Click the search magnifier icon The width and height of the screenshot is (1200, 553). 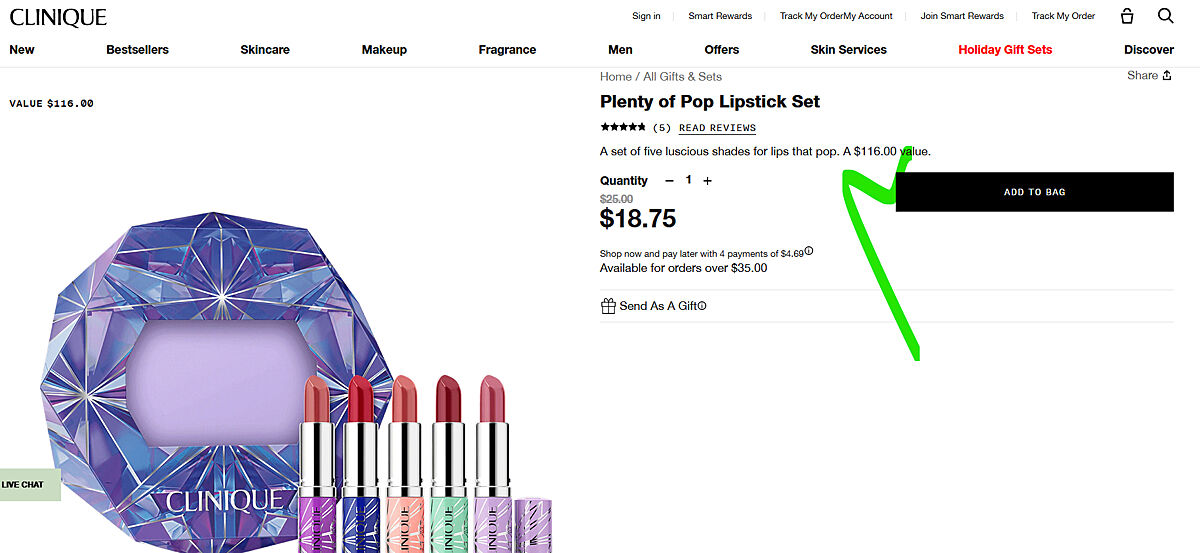[x=1166, y=16]
